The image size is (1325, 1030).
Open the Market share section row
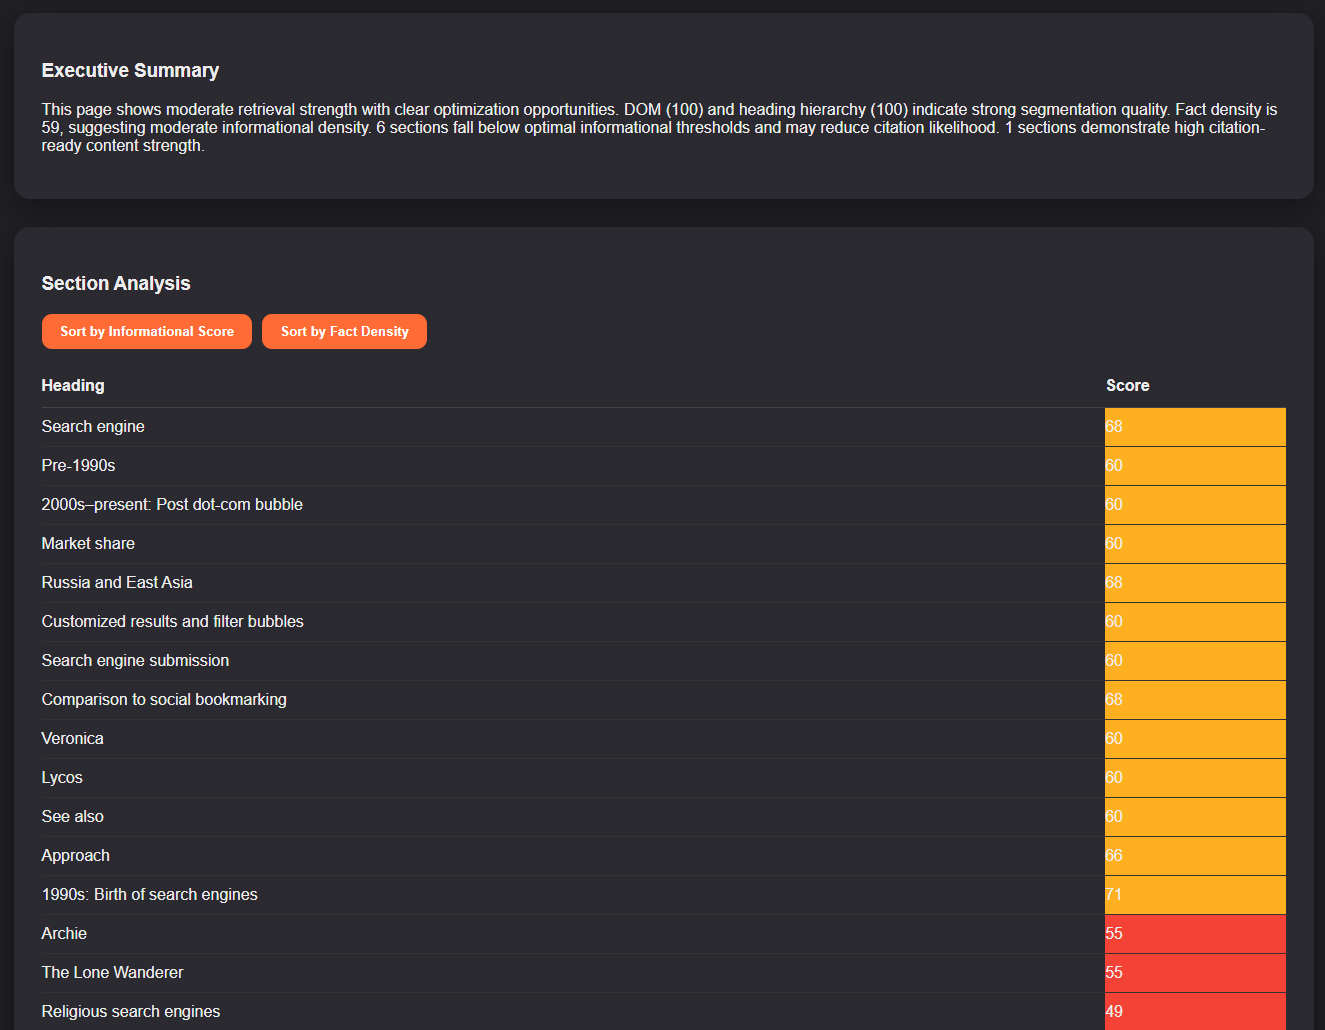(x=88, y=544)
